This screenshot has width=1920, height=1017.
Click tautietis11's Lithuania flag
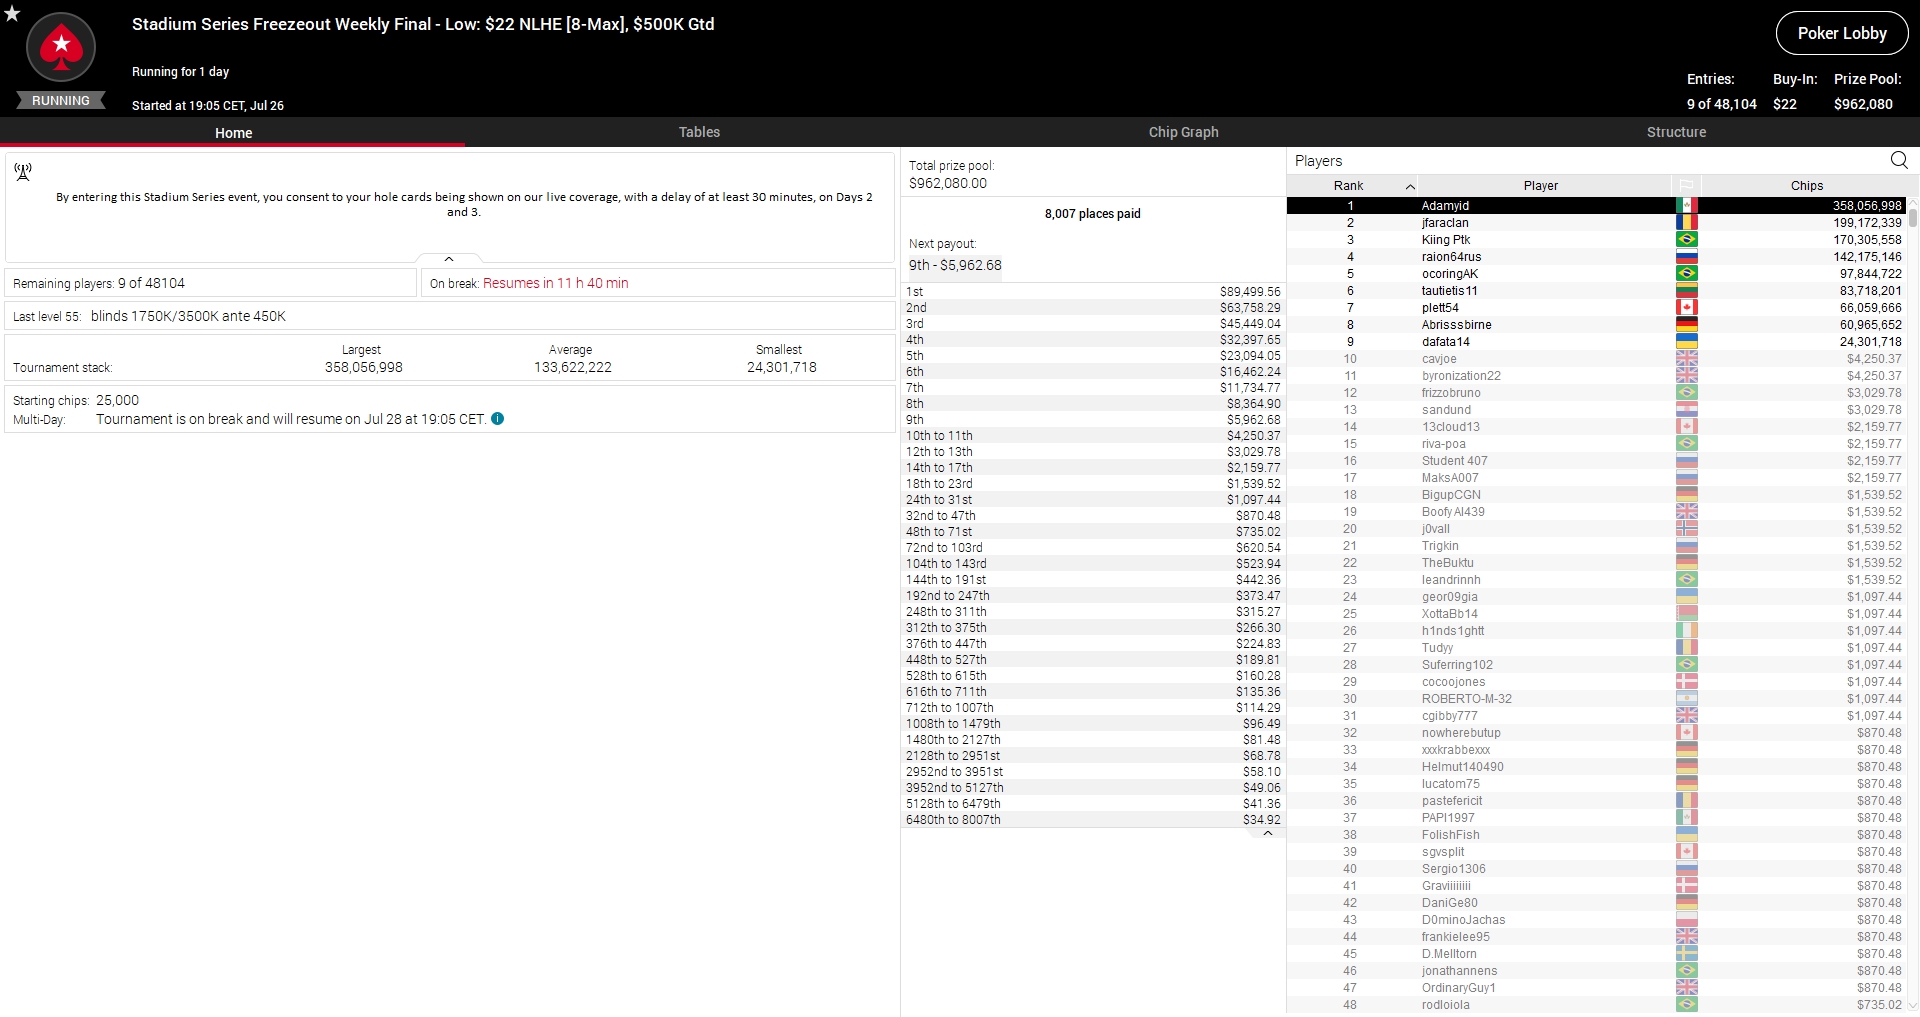[x=1687, y=291]
